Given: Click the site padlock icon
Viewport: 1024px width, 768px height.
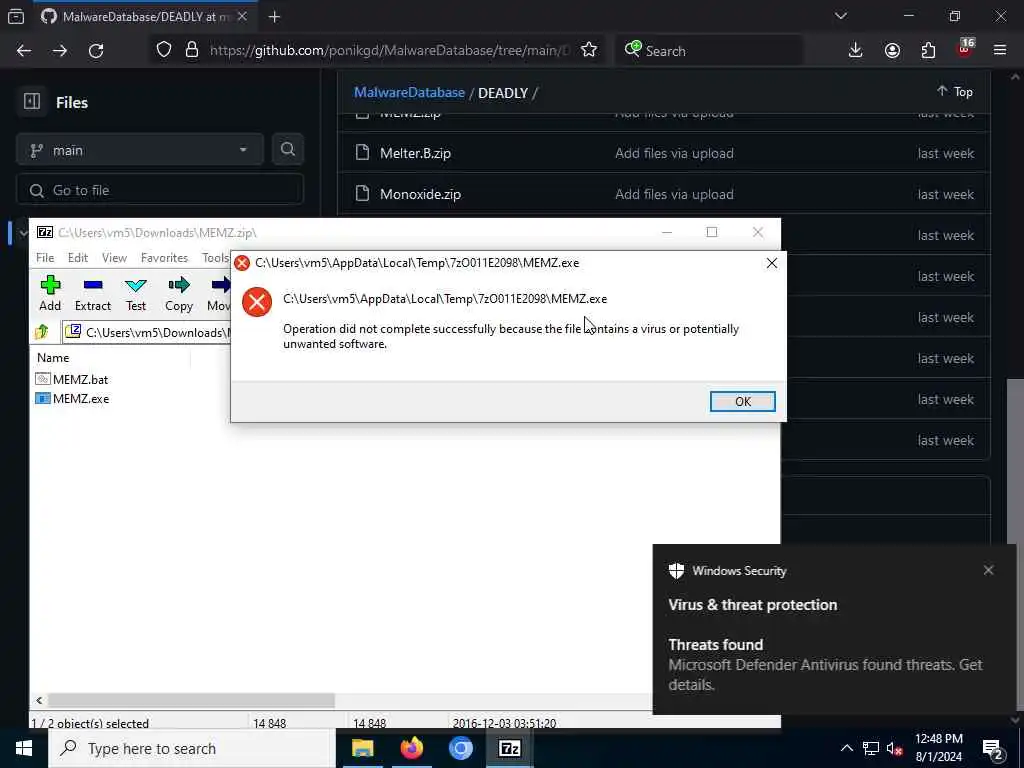Looking at the screenshot, I should (x=191, y=50).
